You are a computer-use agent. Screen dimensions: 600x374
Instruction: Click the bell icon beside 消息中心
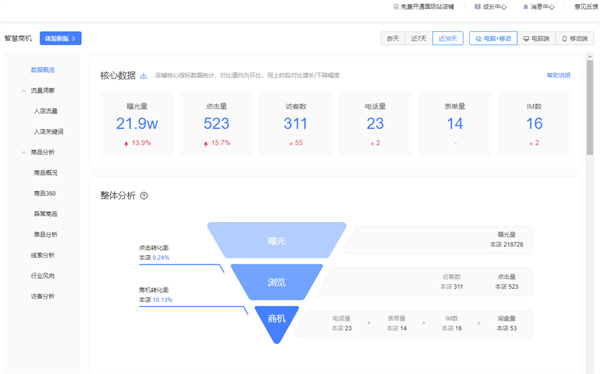(526, 7)
